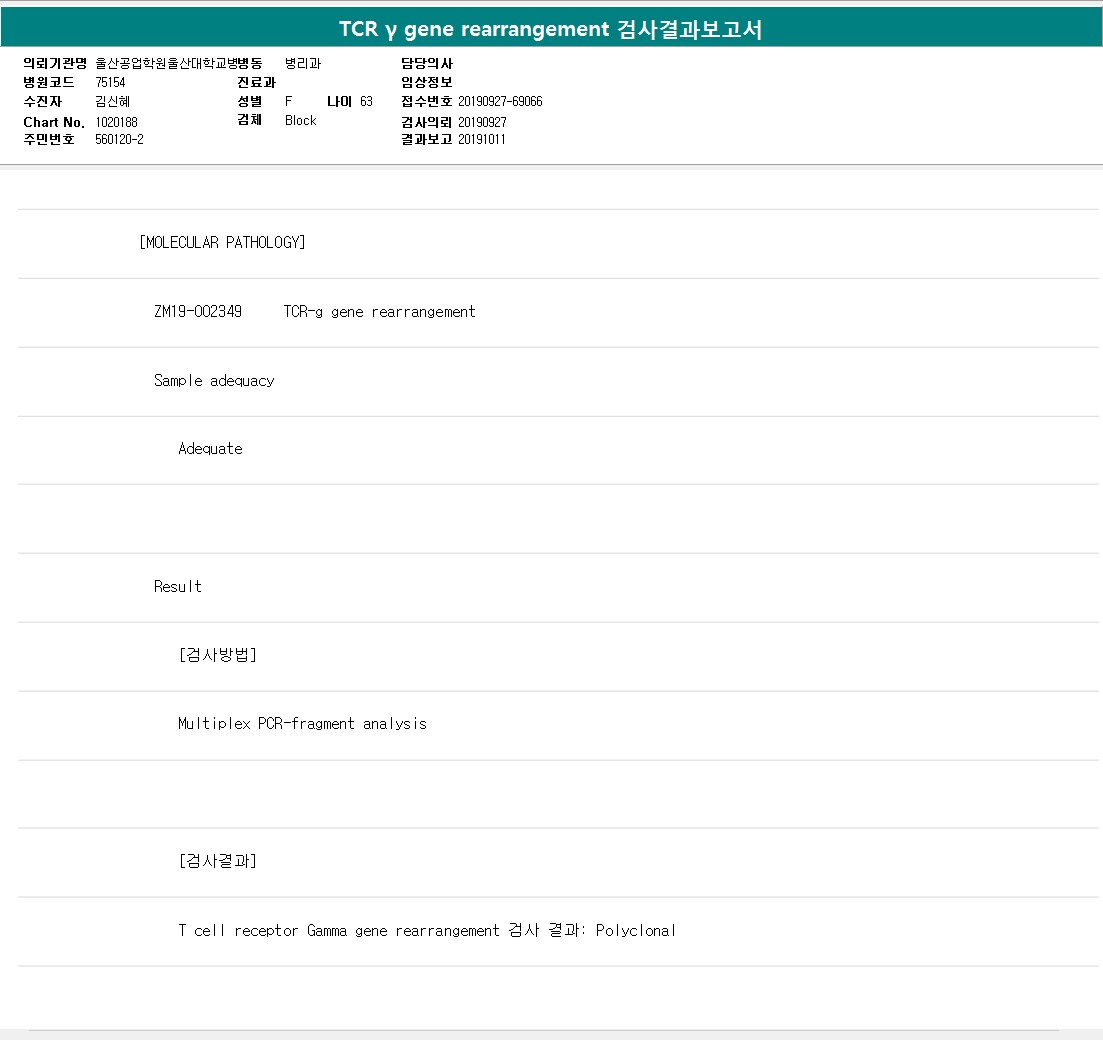Click the [검사방법] heading
Viewport: 1103px width, 1040px height.
click(218, 655)
